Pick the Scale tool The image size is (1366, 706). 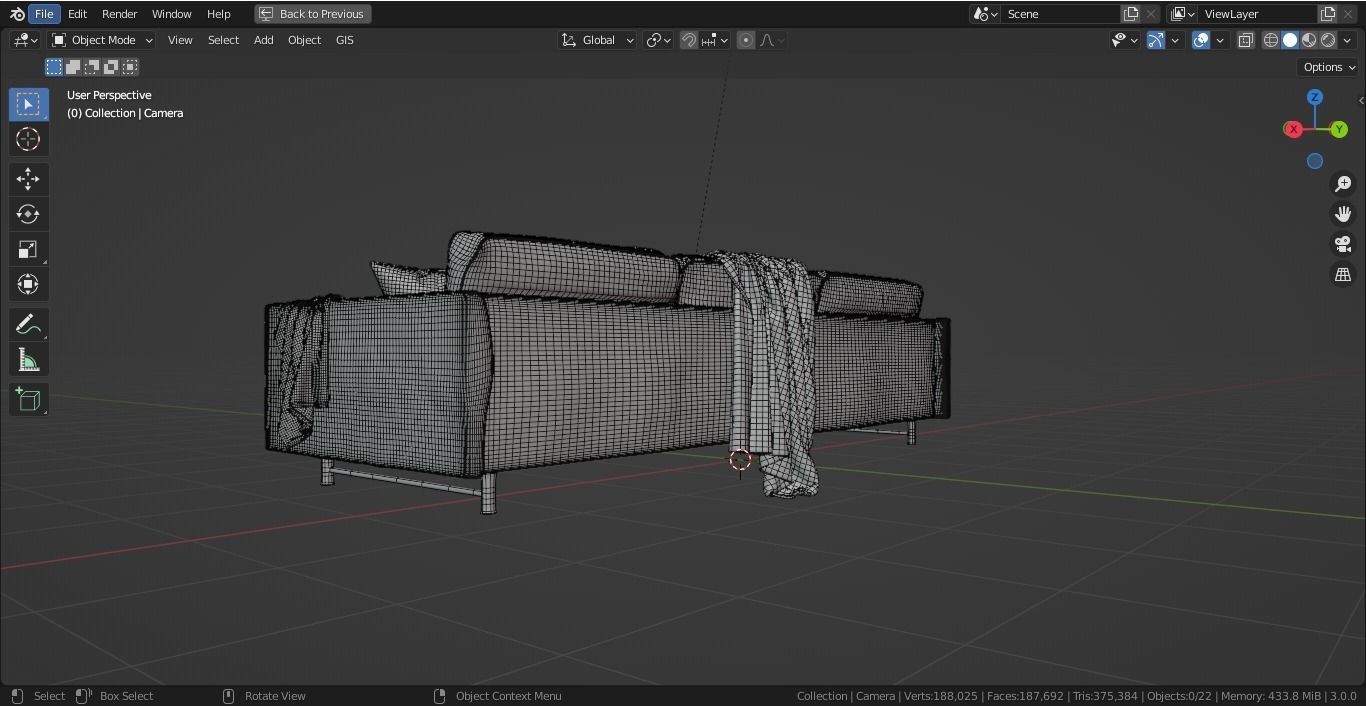(x=28, y=249)
